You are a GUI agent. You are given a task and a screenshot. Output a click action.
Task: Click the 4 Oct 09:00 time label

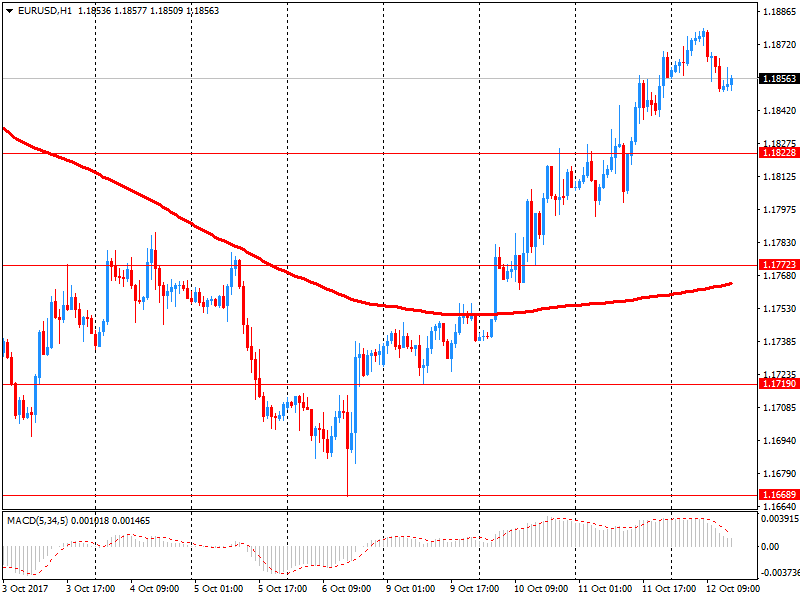coord(155,588)
